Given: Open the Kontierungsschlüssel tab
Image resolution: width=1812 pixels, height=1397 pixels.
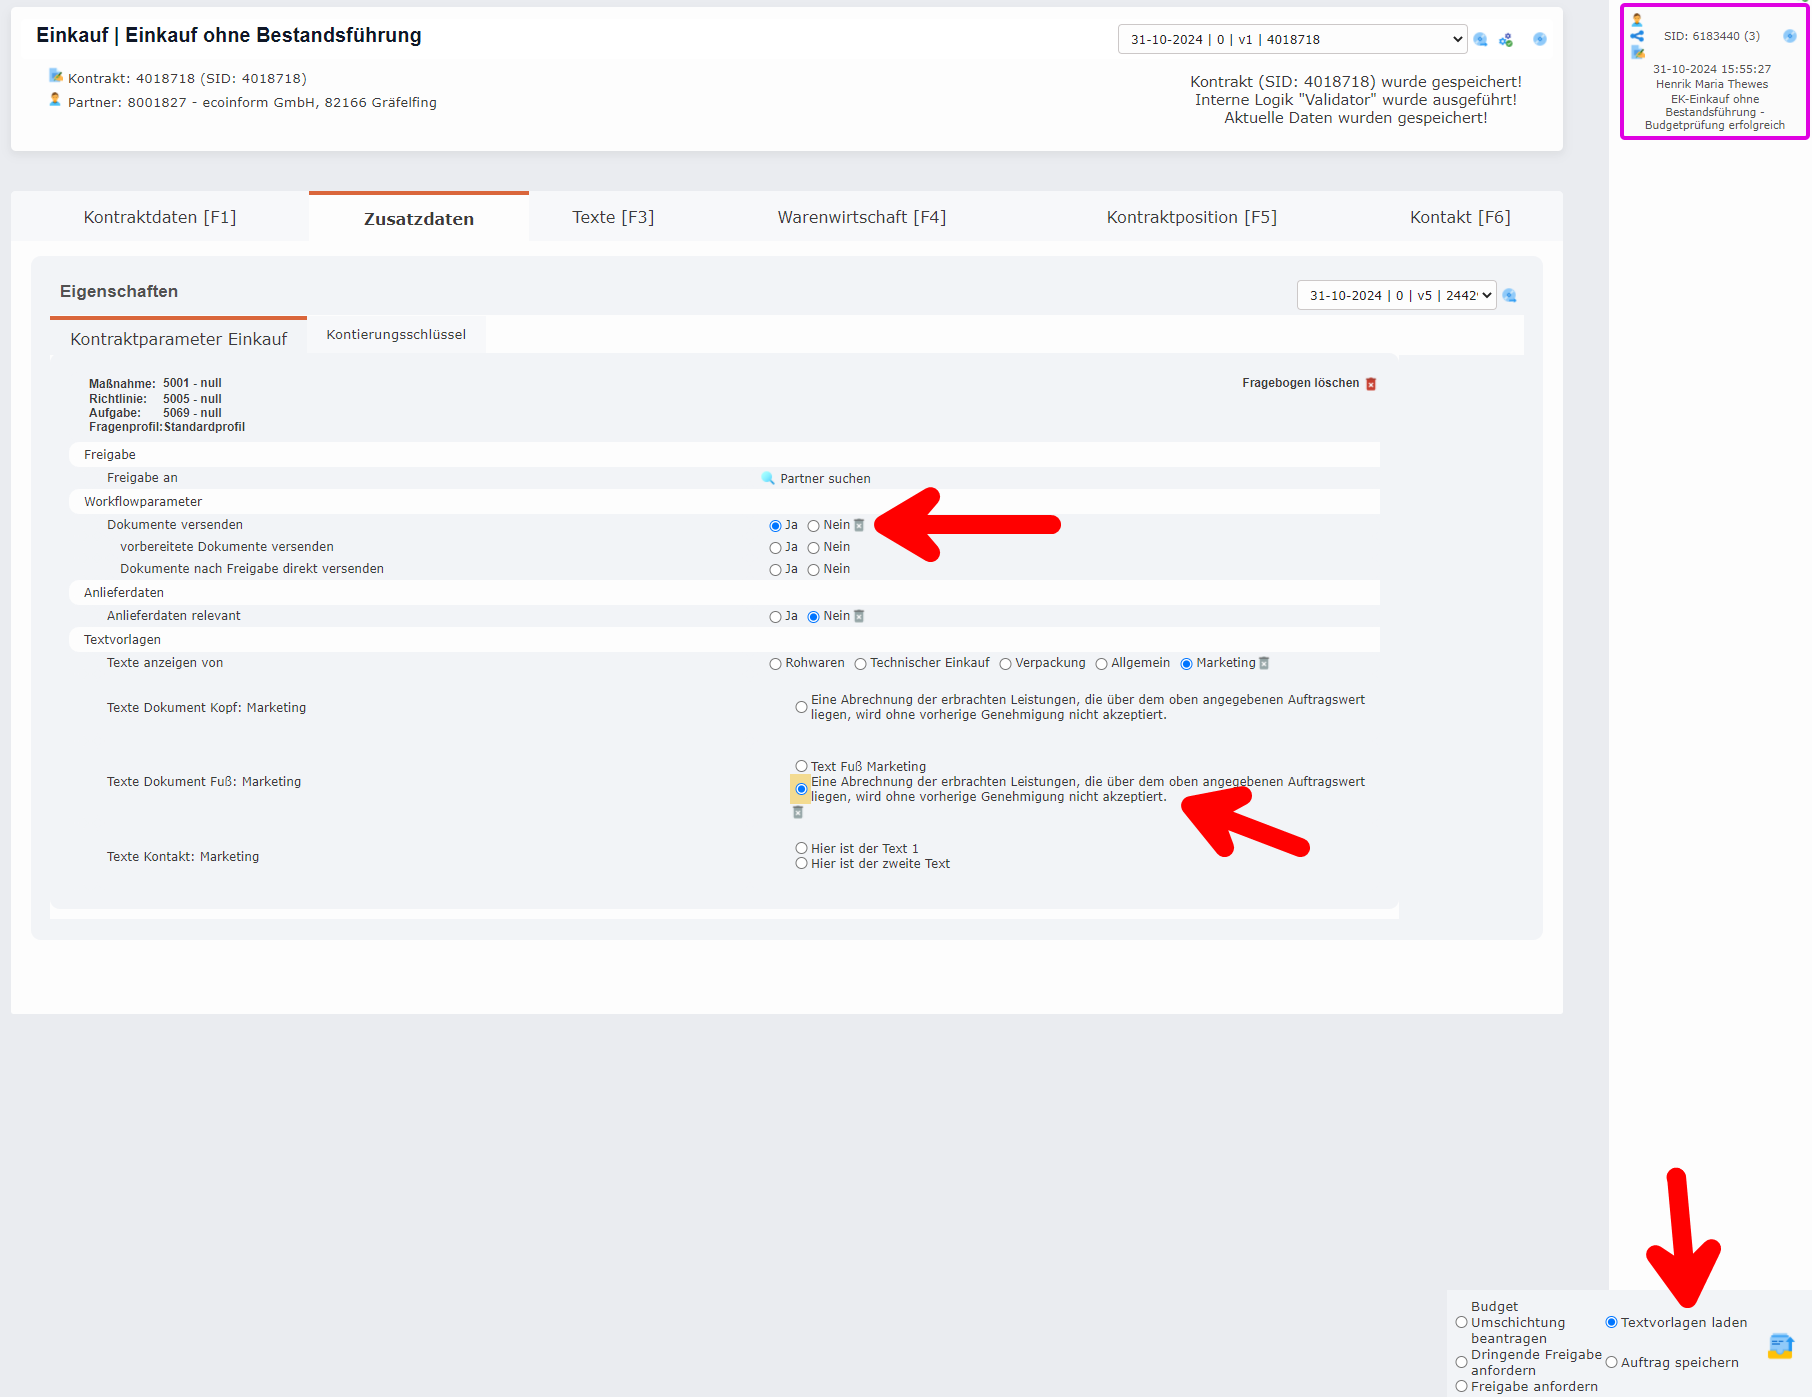Looking at the screenshot, I should (395, 334).
